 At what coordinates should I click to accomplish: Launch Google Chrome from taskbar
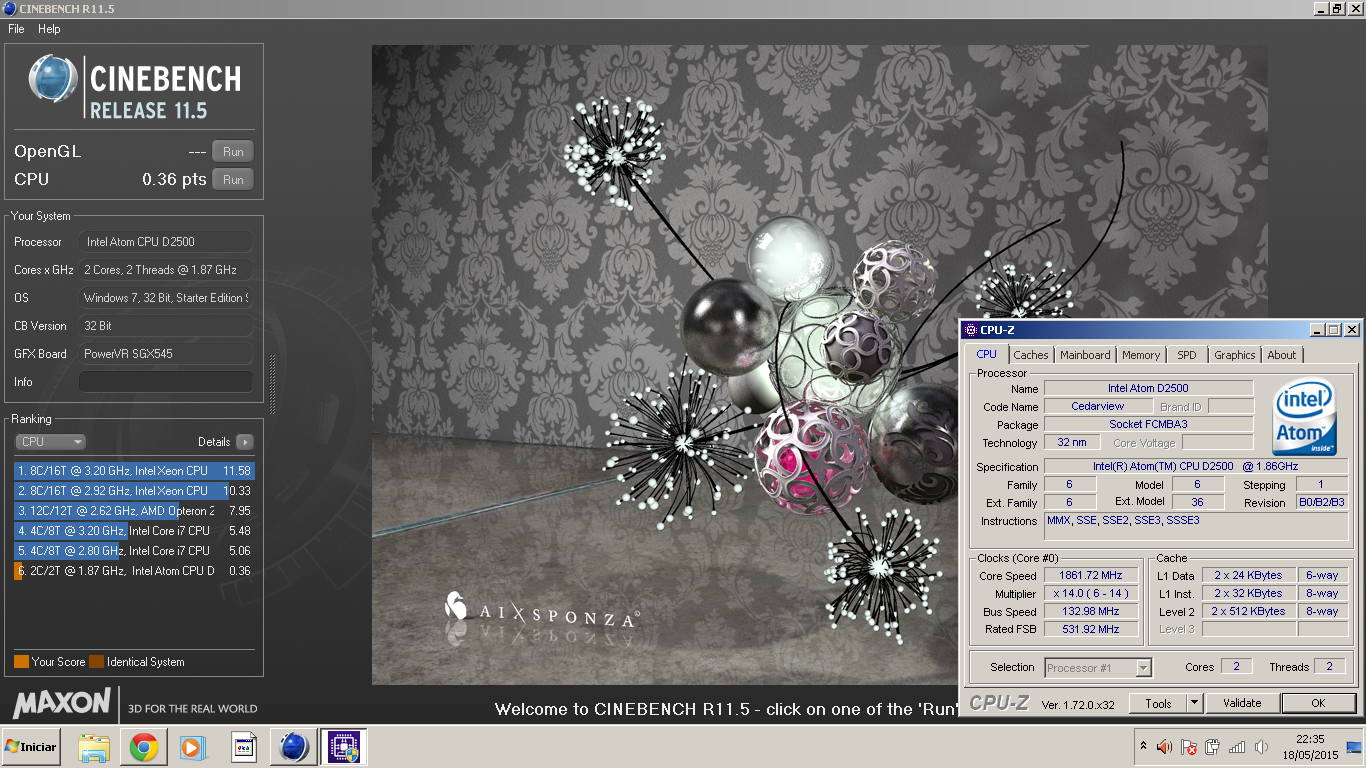click(x=143, y=747)
